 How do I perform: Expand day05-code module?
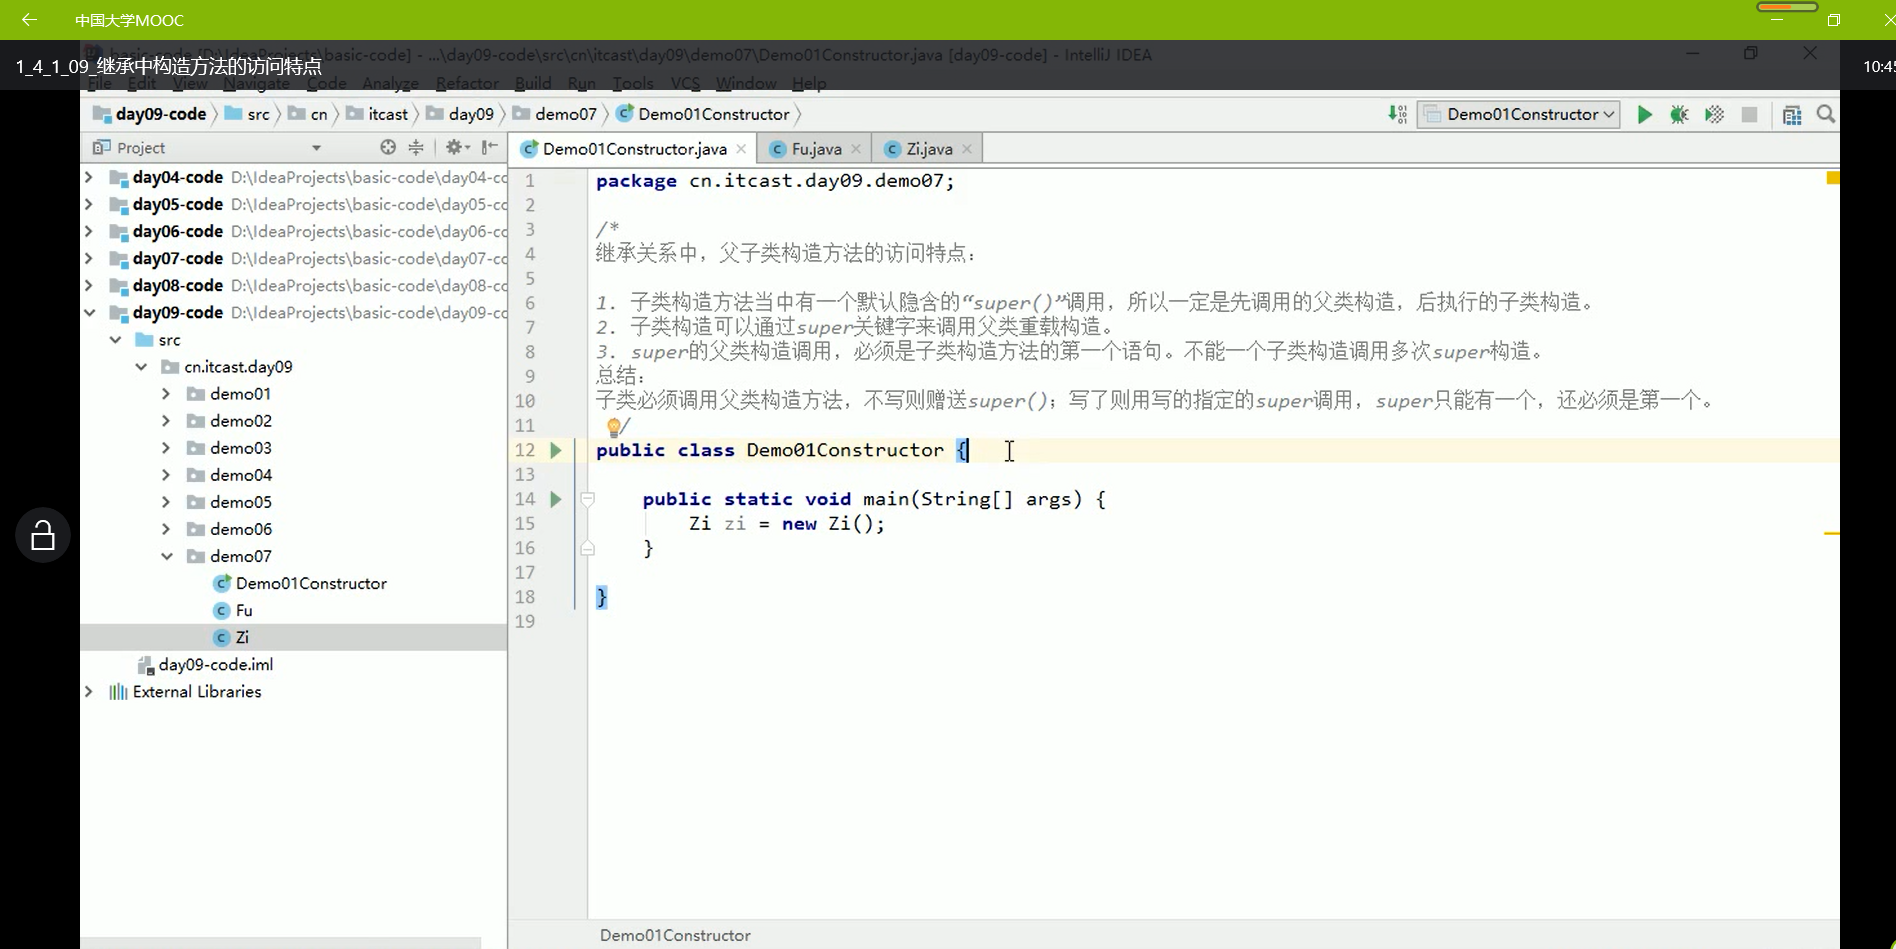89,204
